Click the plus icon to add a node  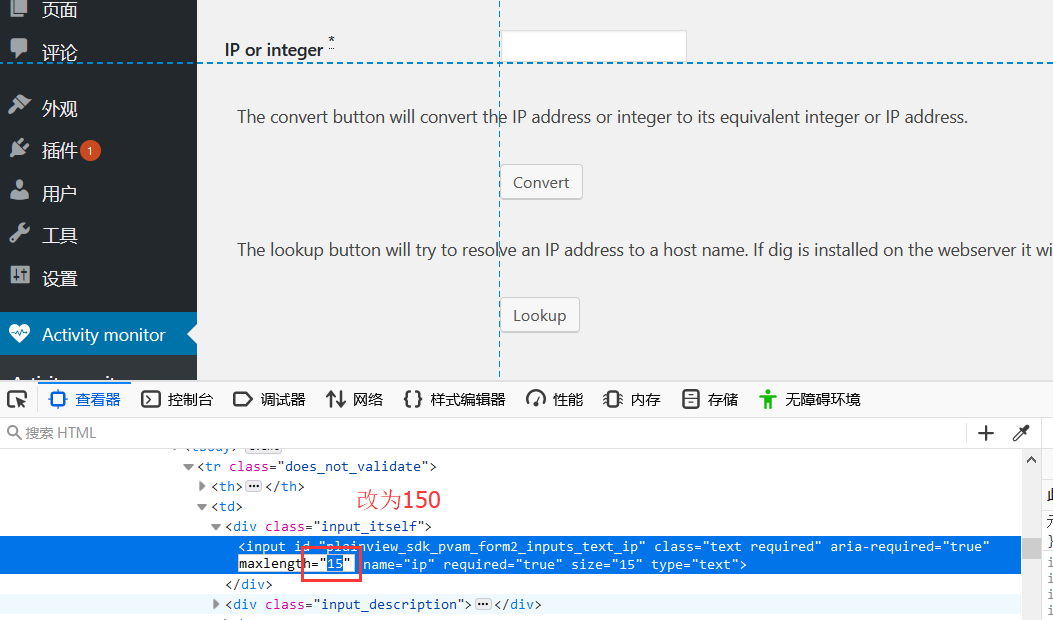986,432
